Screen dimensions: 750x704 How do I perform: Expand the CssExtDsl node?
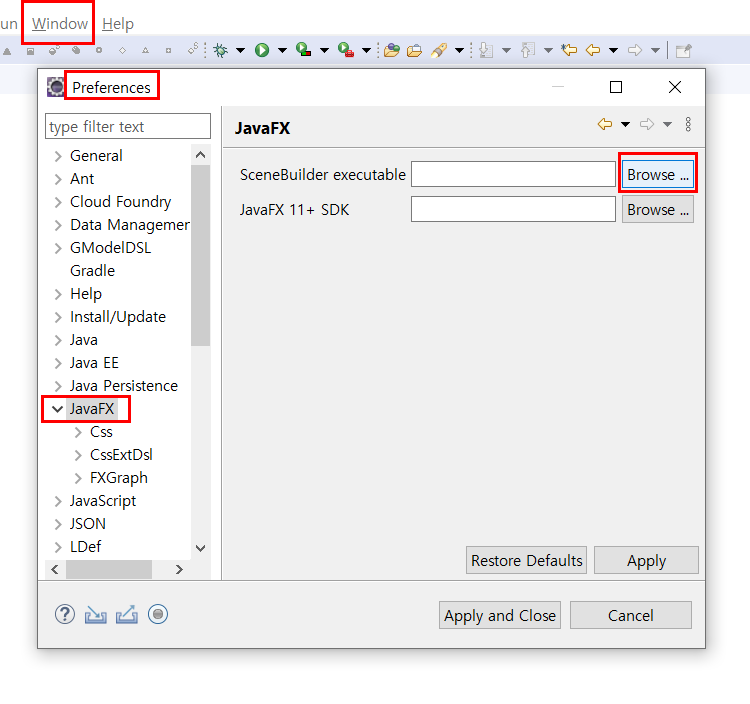tap(78, 455)
